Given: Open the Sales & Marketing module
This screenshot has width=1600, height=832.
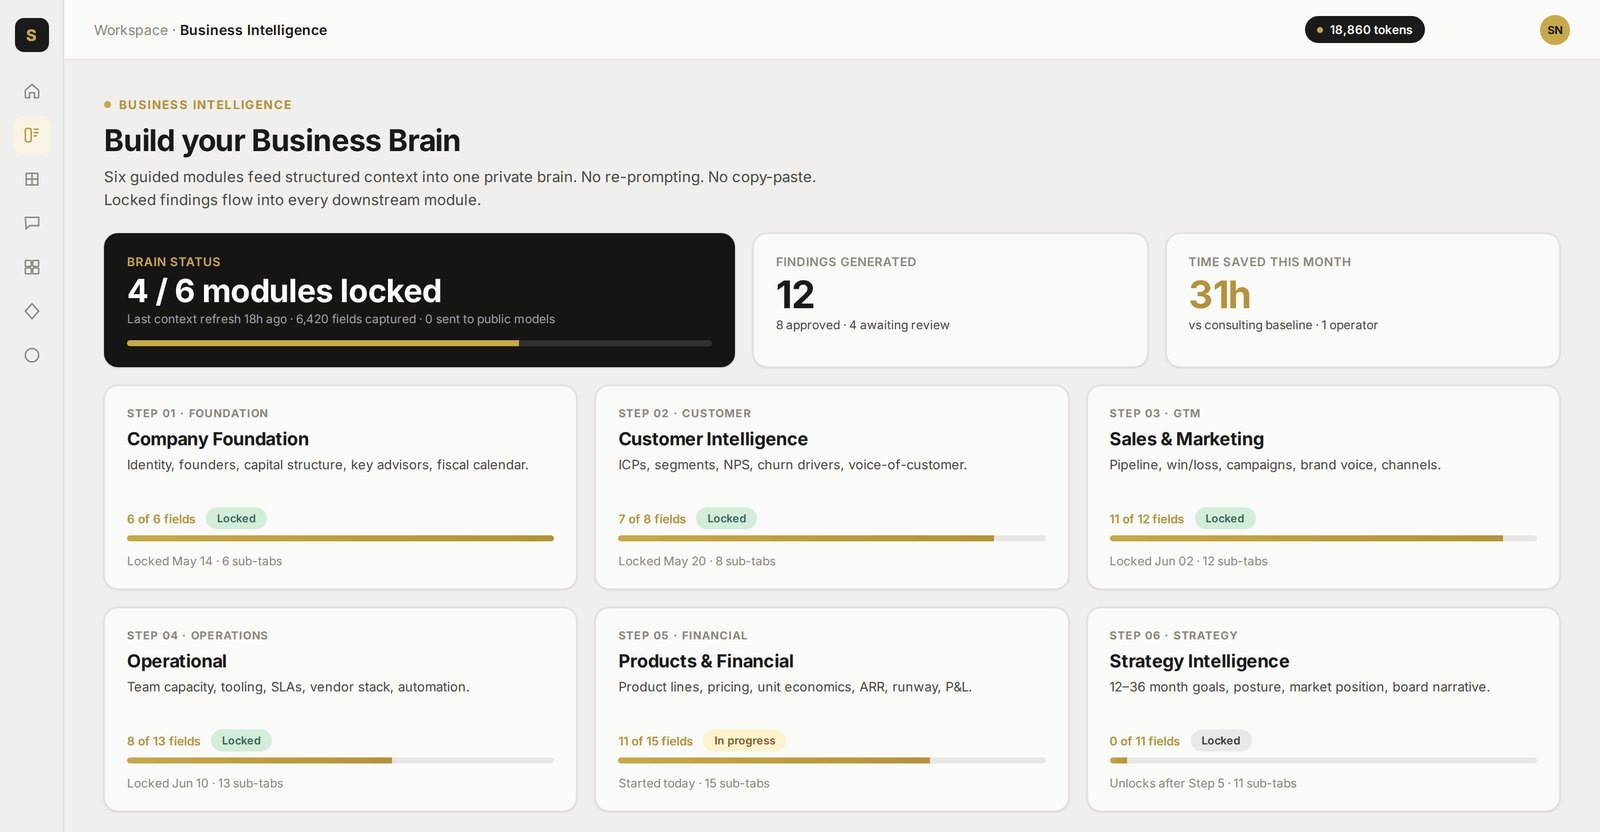Looking at the screenshot, I should click(1323, 487).
